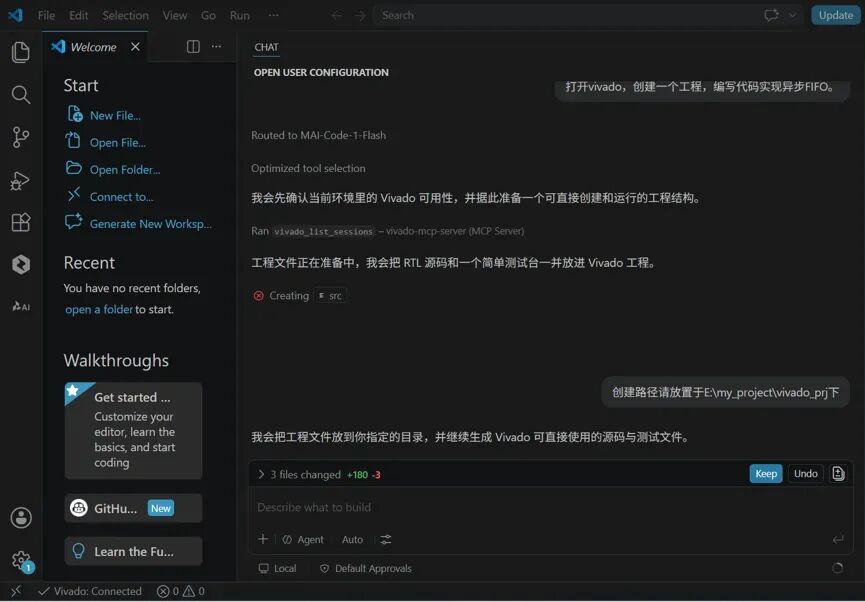Open the Explorer view in activity bar

pos(20,52)
